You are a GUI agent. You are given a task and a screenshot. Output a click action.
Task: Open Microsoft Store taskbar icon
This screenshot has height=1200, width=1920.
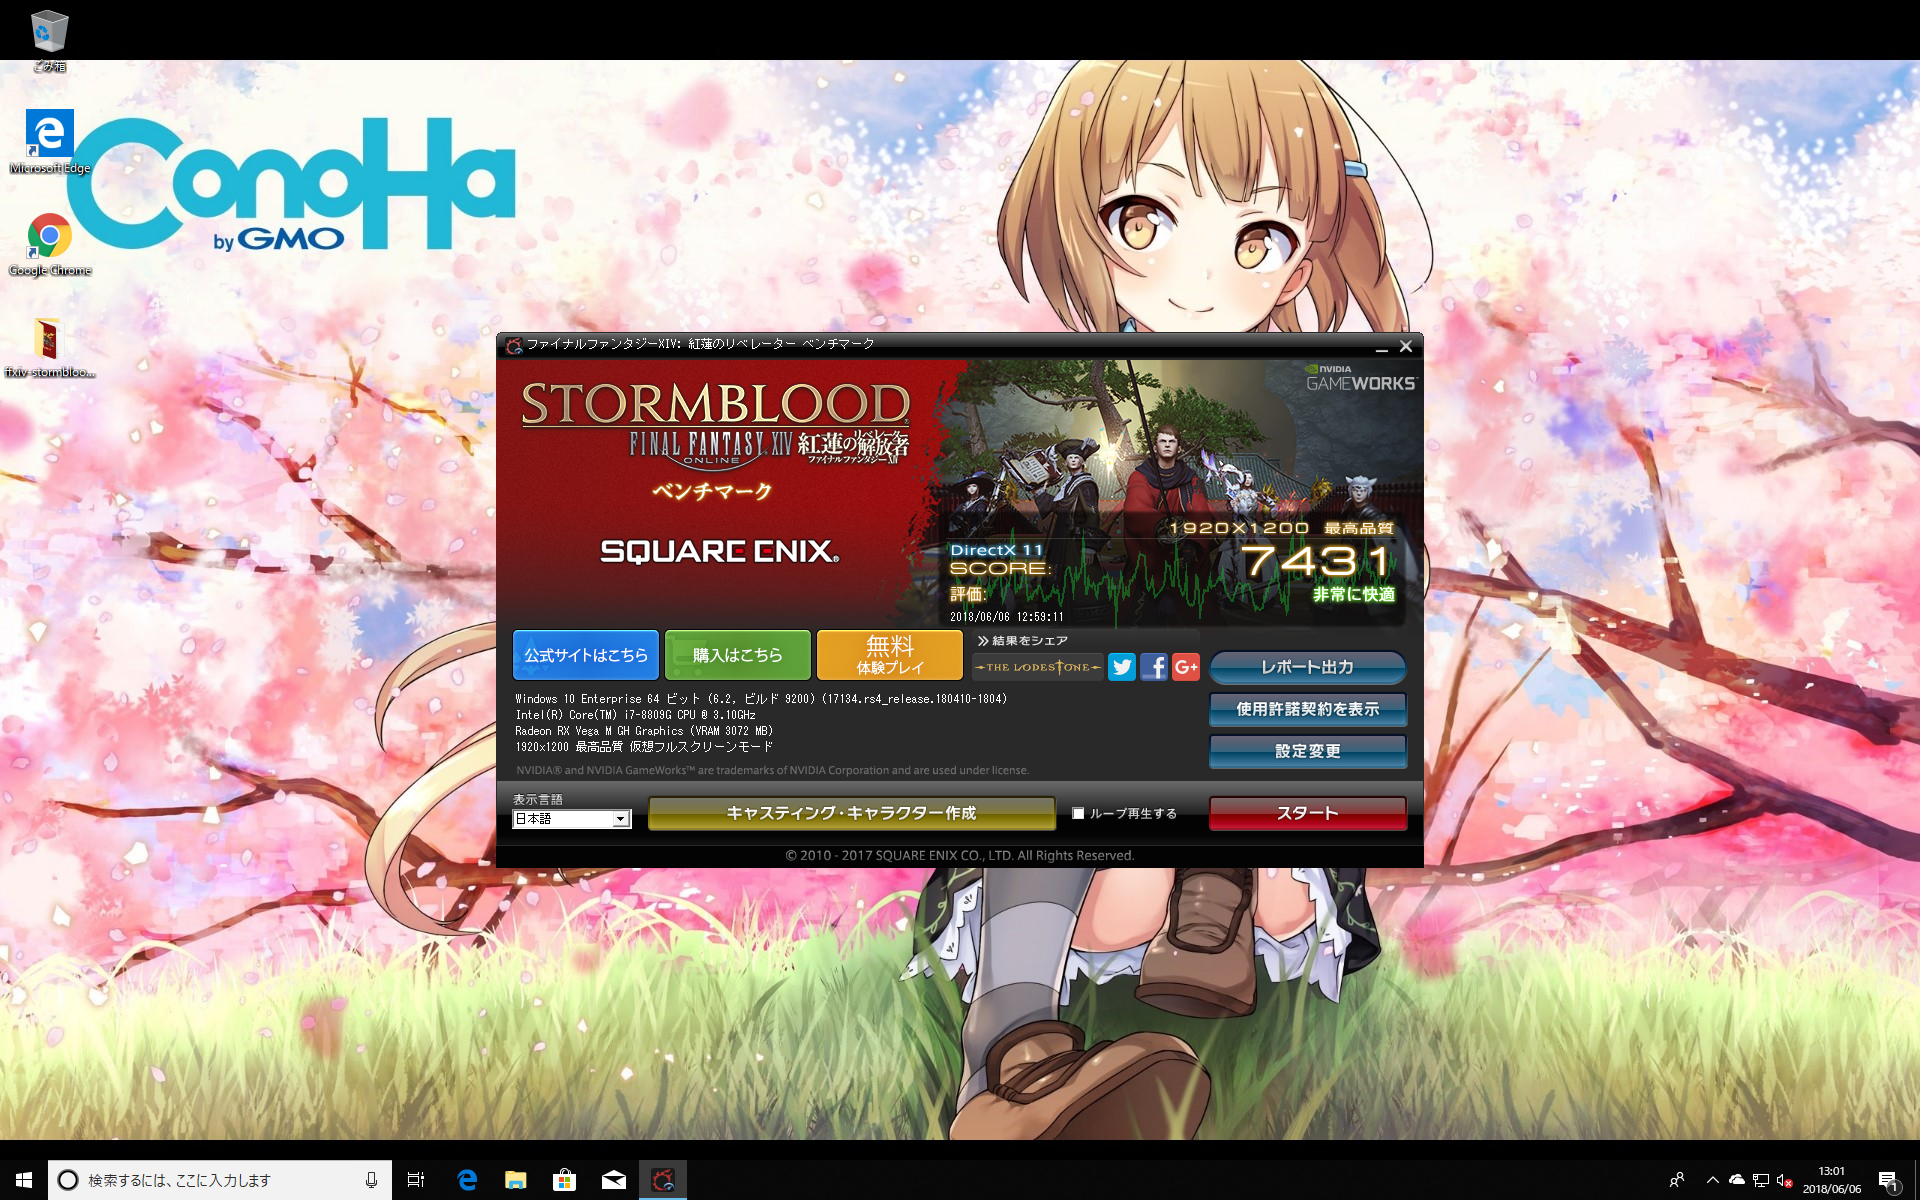(564, 1180)
